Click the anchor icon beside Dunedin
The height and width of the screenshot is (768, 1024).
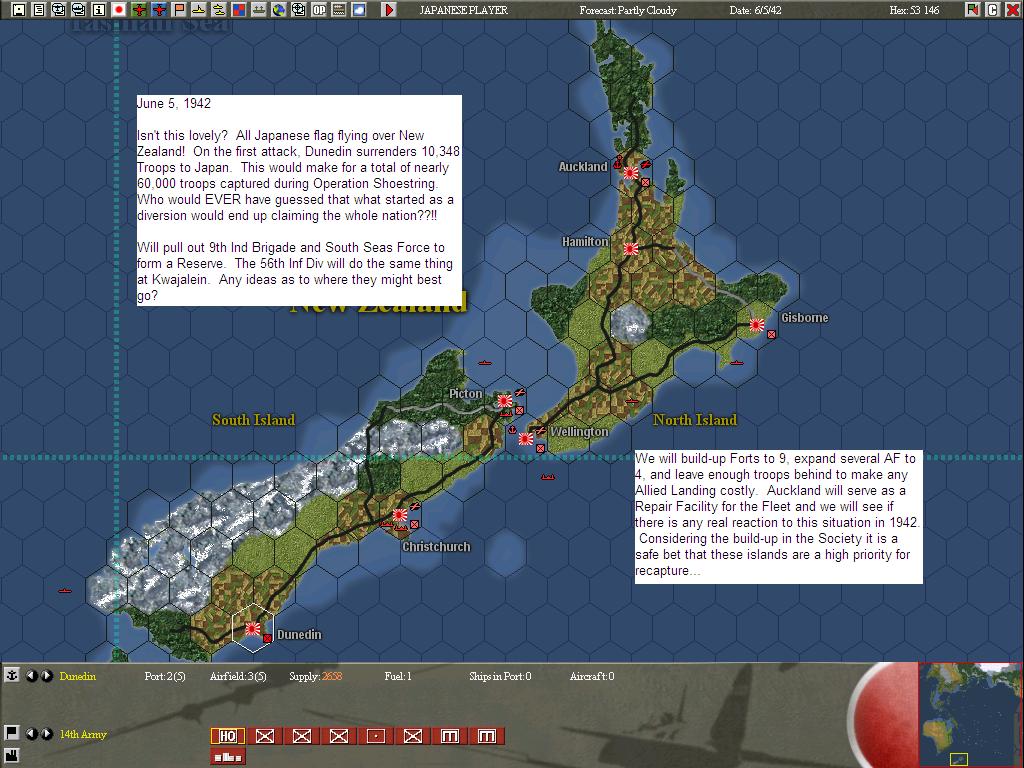12,675
